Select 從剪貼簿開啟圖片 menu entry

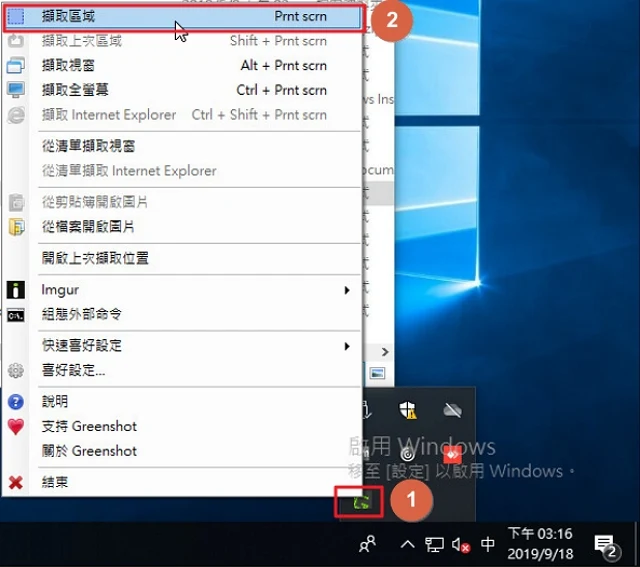coord(182,202)
